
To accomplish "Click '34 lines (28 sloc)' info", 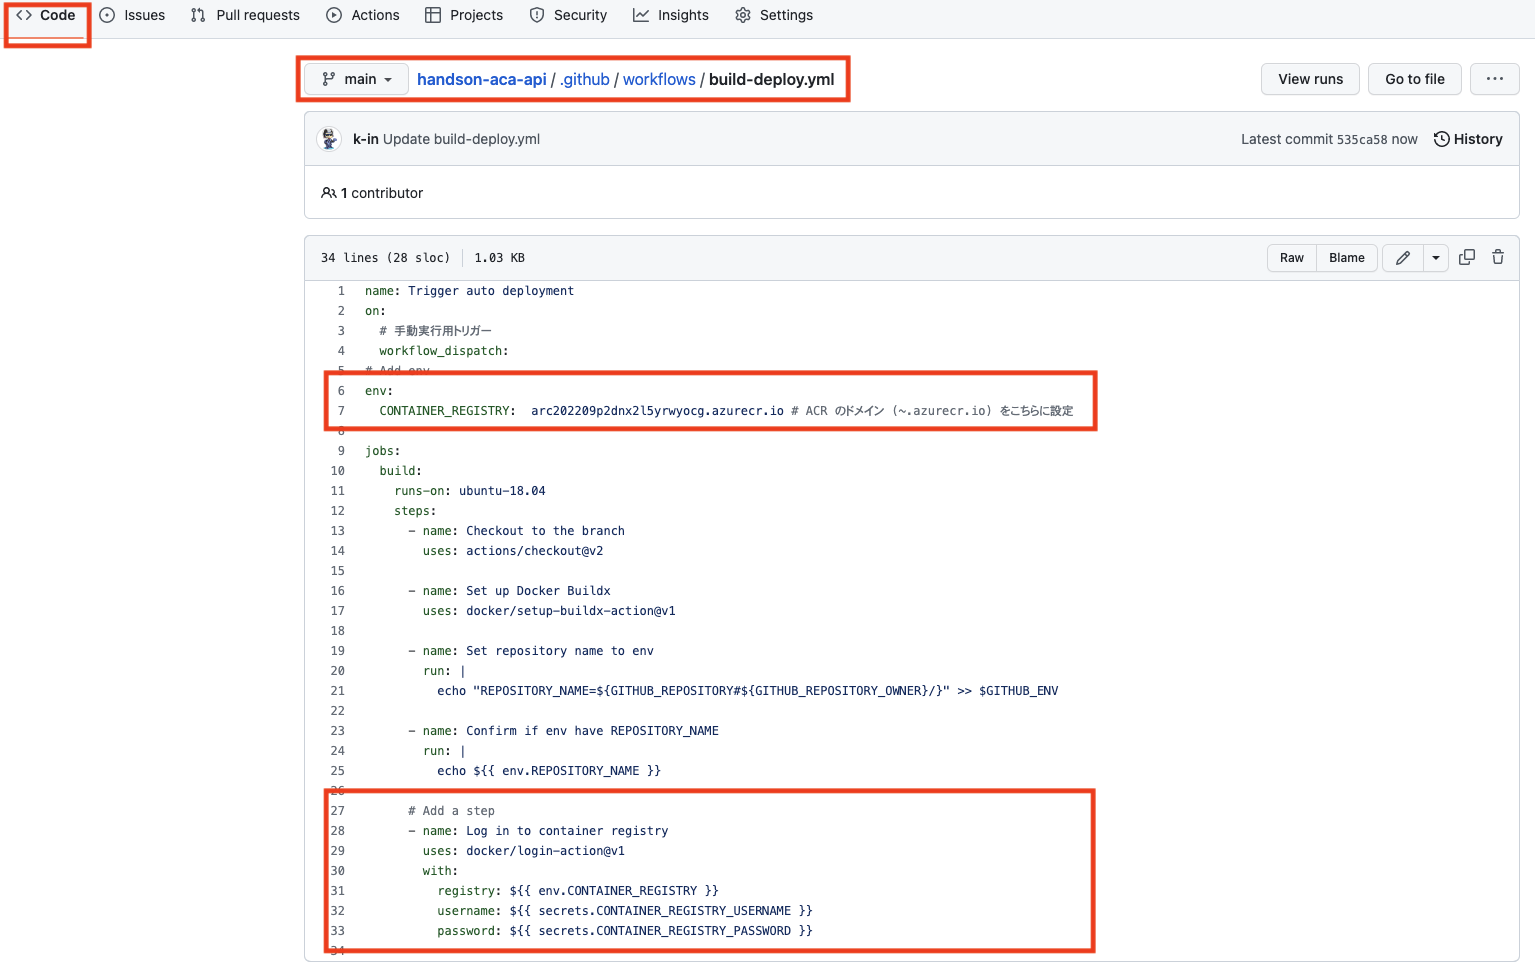I will point(385,258).
